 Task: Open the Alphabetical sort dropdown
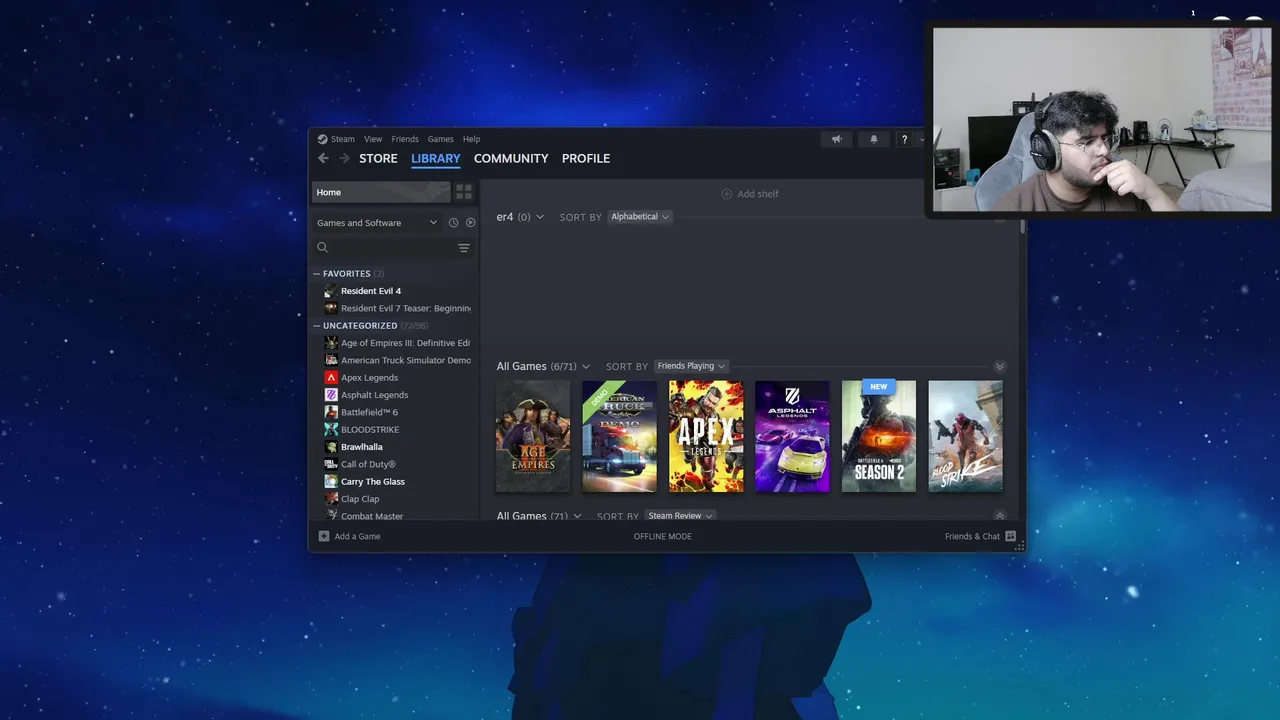tap(640, 217)
